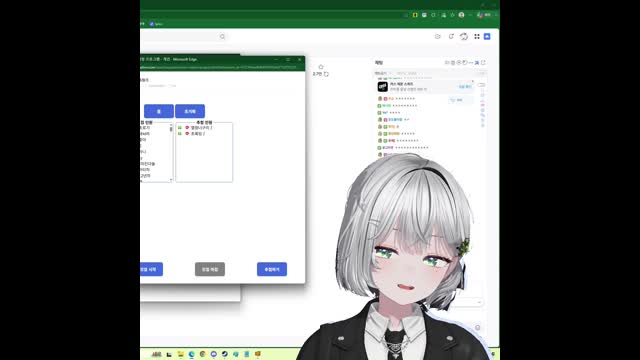Screen dimensions: 640x360
Task: Click the yellow extension icon in the browser toolbar
Action: [x=415, y=15]
